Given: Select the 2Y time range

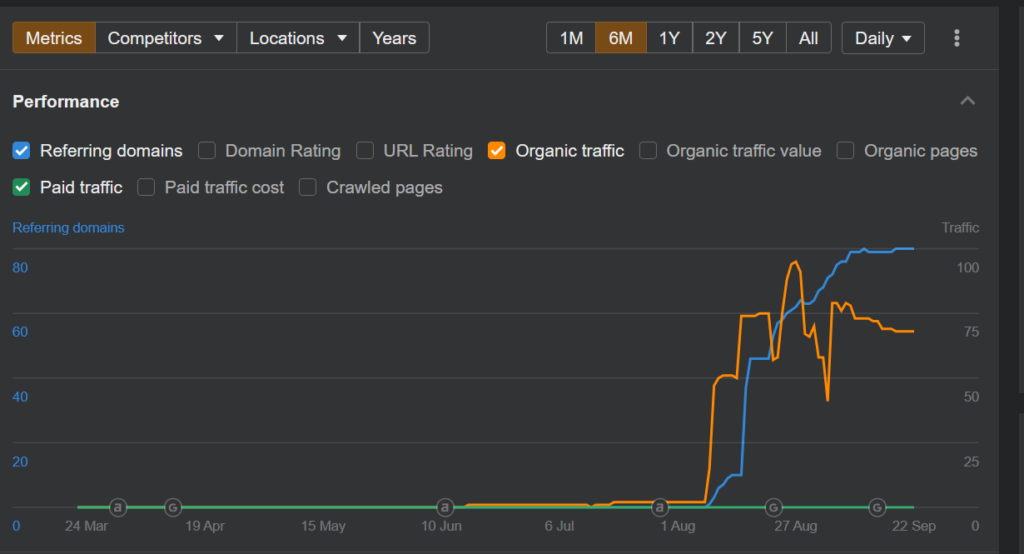Looking at the screenshot, I should (x=716, y=38).
